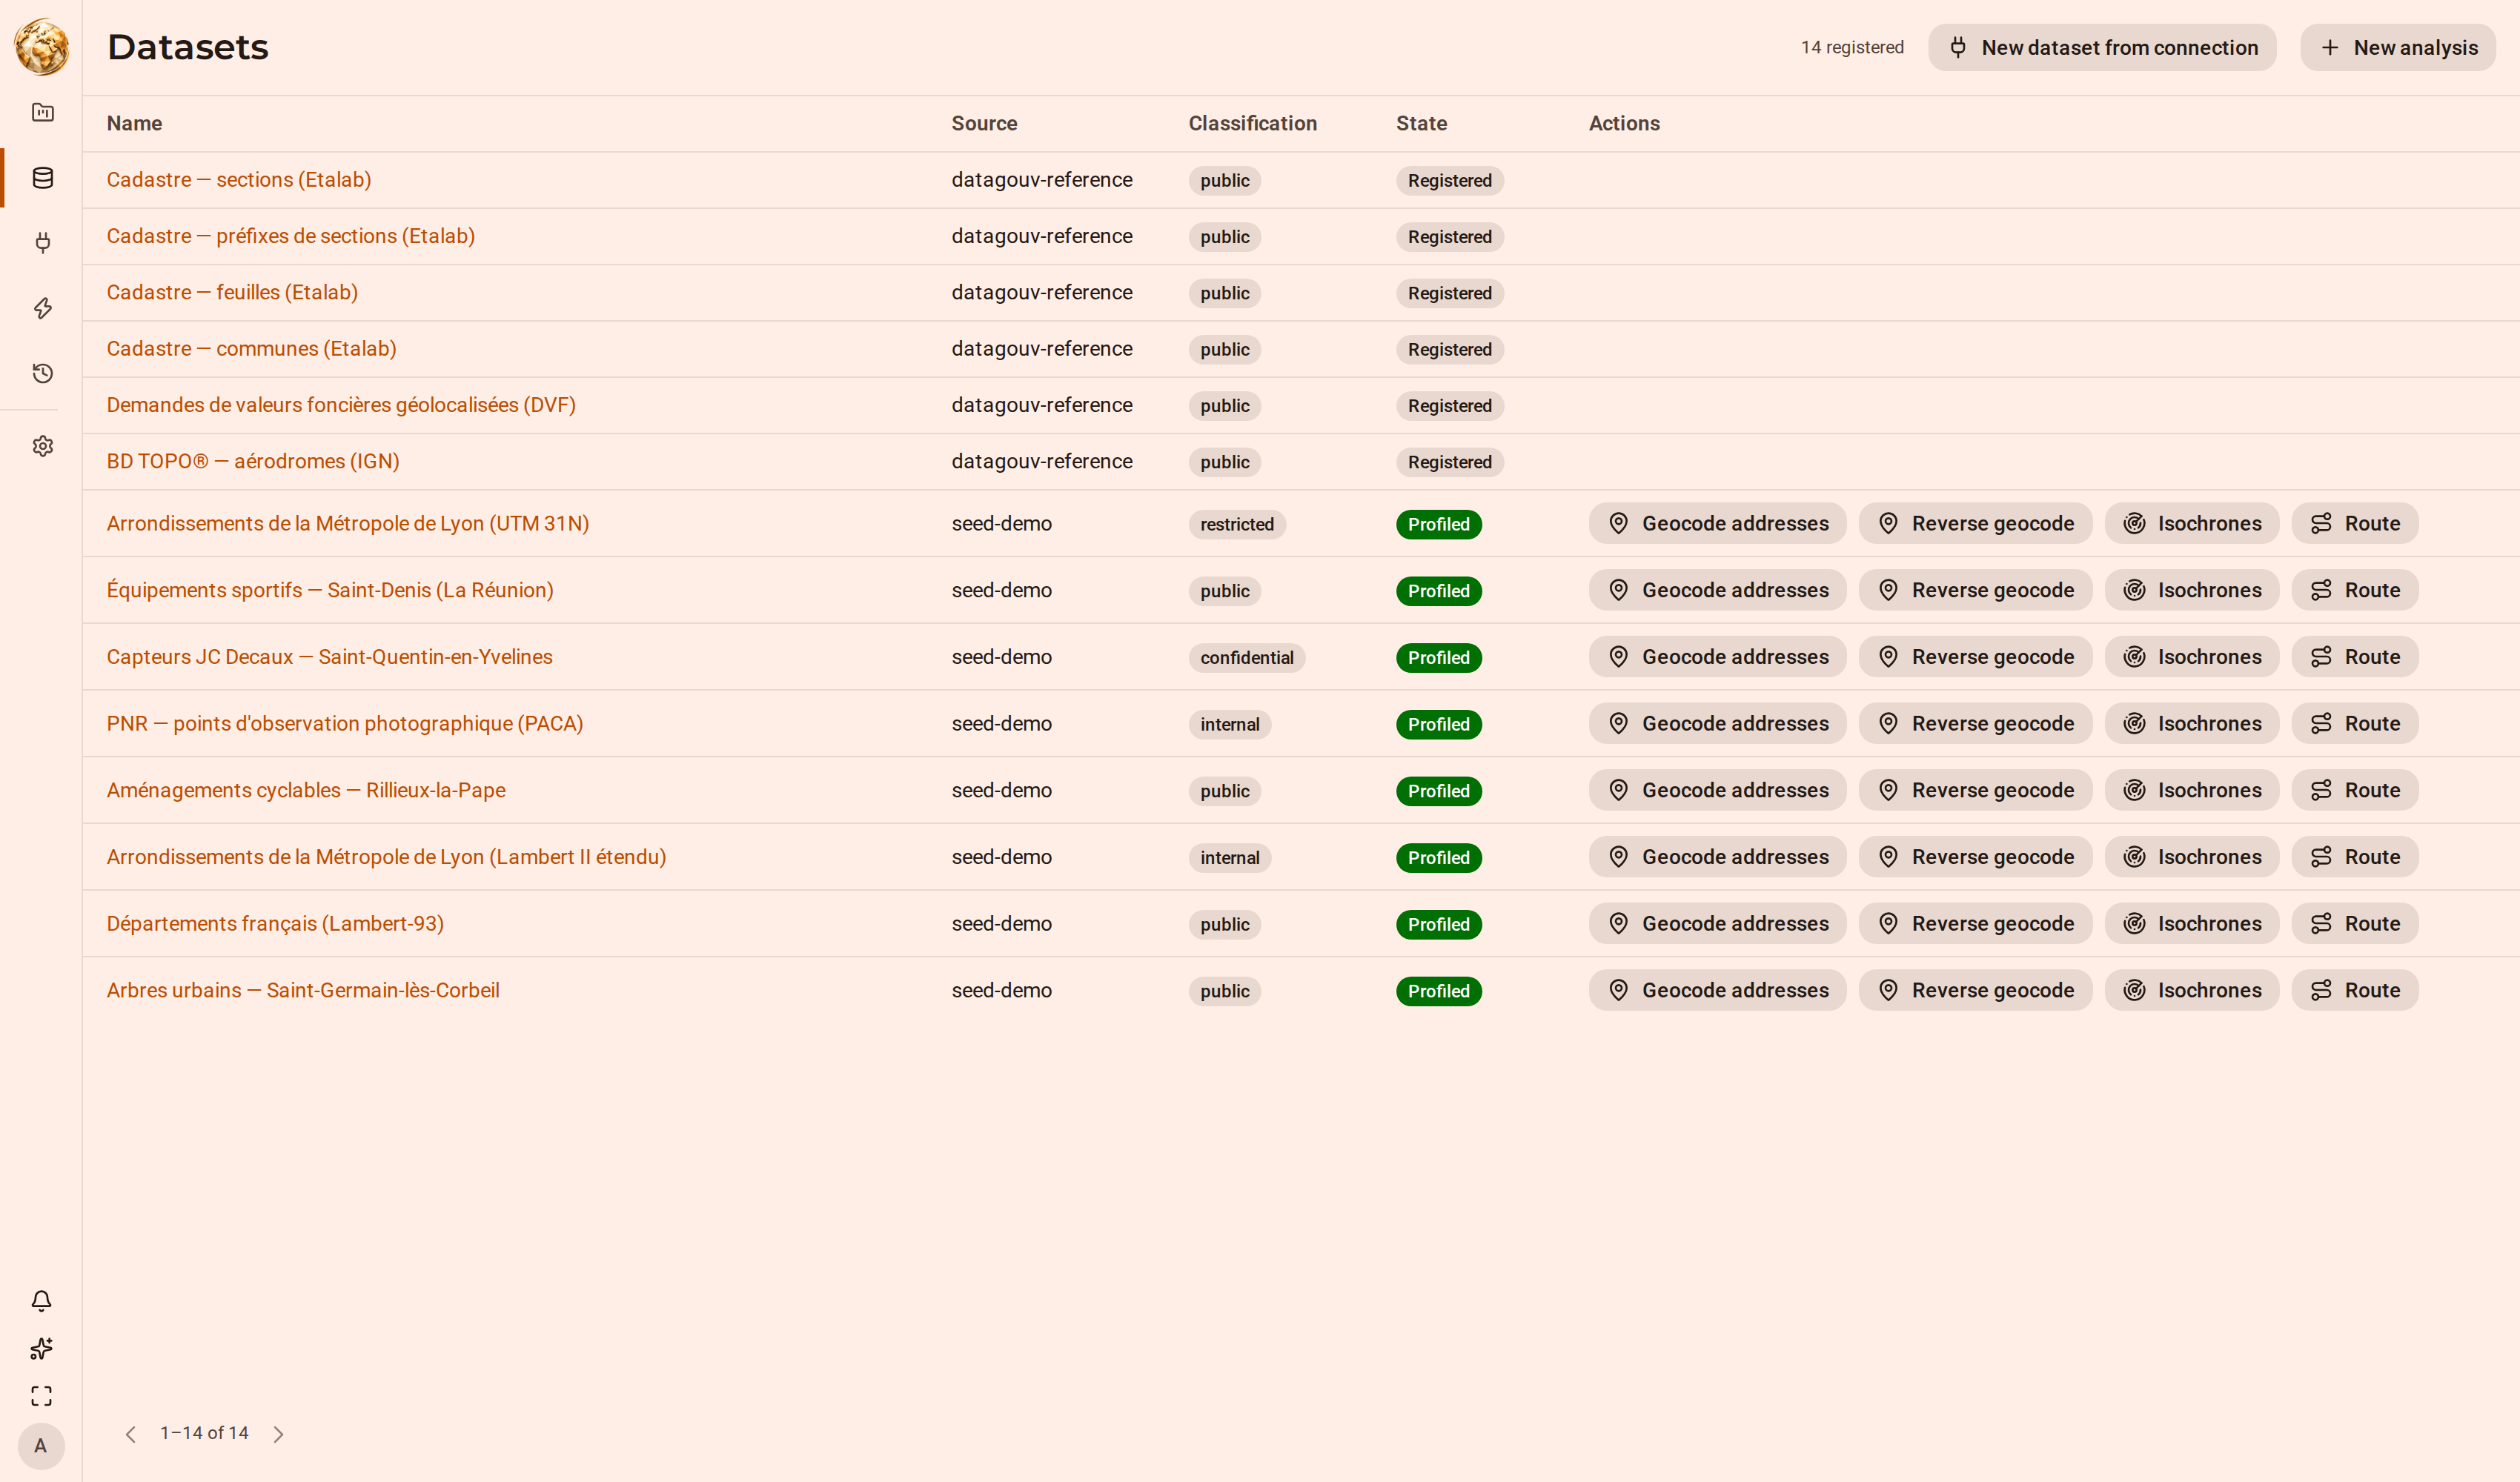Open Cadastre — communes (Etalab) dataset

point(252,349)
